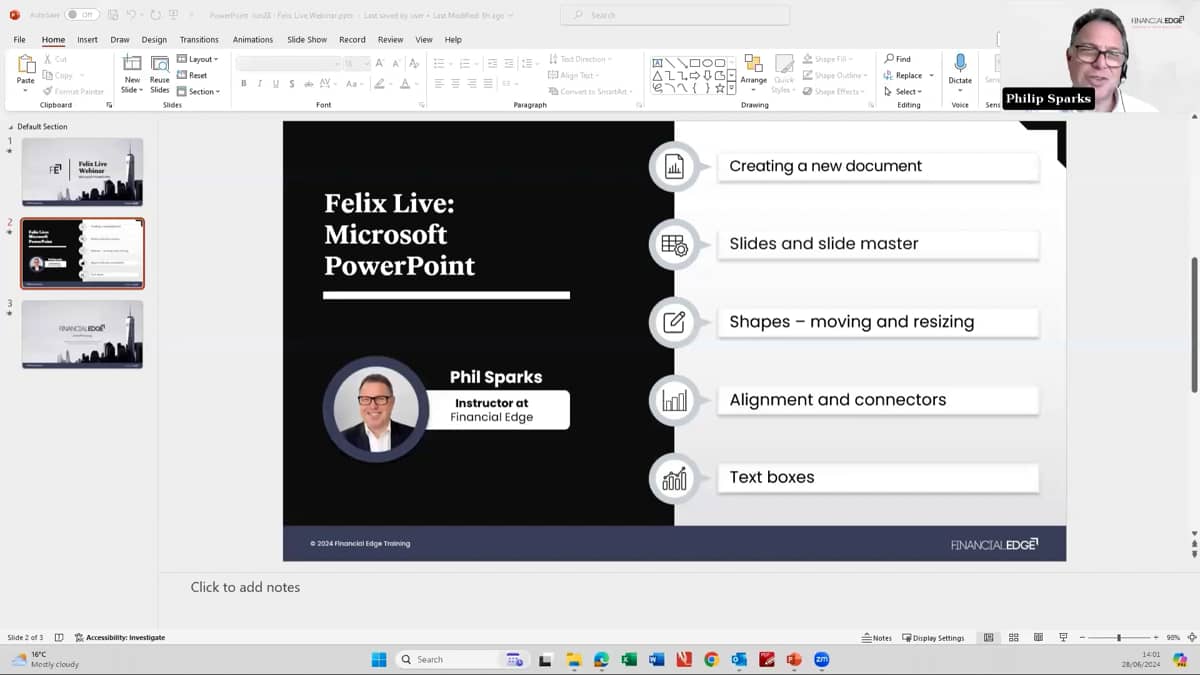Viewport: 1200px width, 675px height.
Task: Toggle the Notes pane in status bar
Action: [x=877, y=638]
